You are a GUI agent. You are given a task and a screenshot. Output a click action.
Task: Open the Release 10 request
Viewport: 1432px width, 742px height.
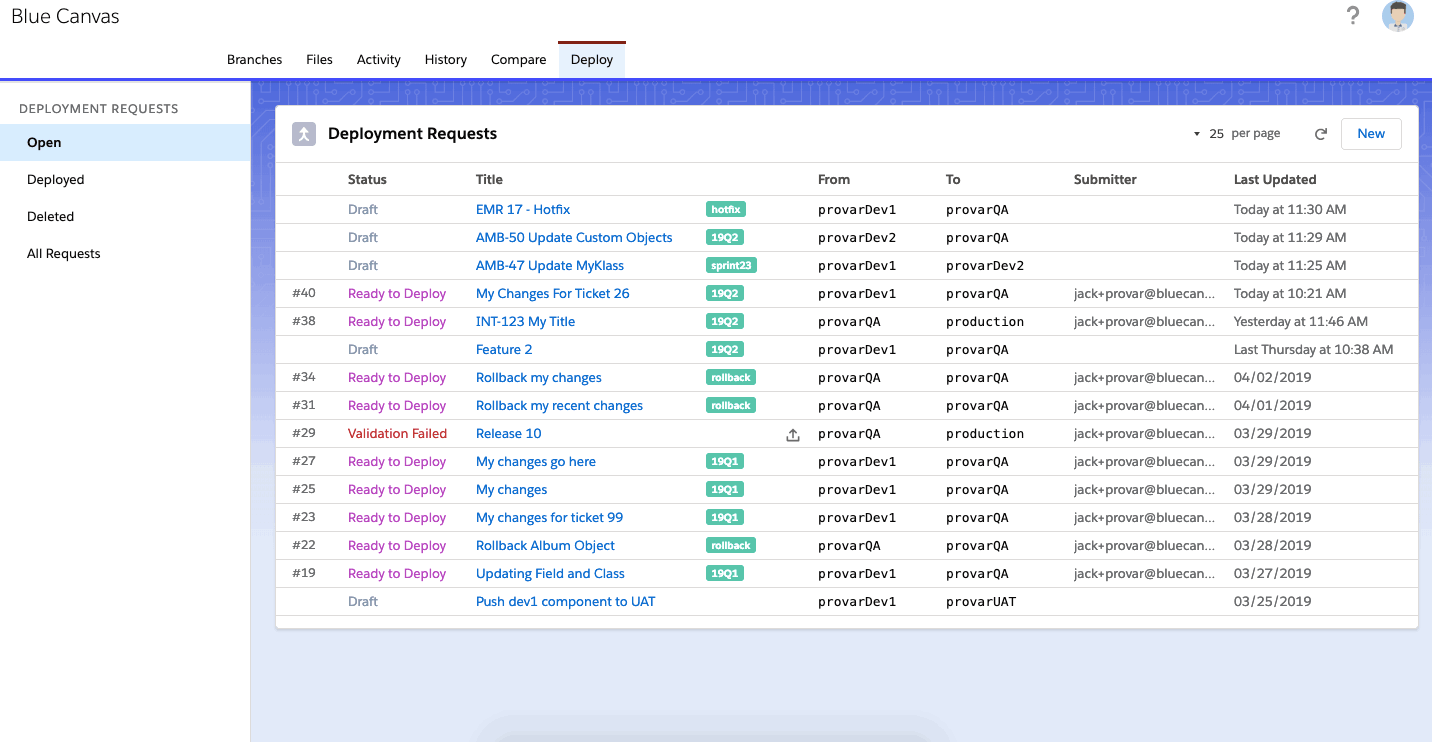click(509, 434)
